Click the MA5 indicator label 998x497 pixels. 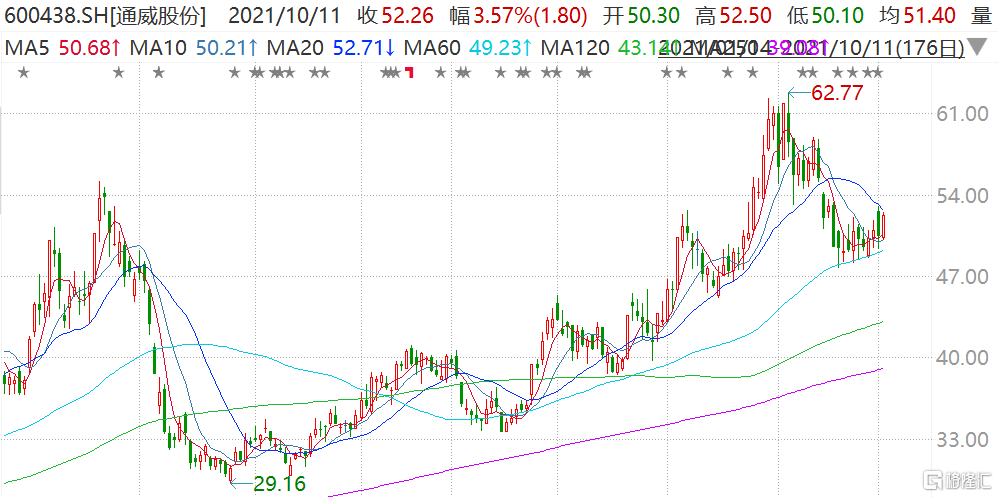[28, 46]
